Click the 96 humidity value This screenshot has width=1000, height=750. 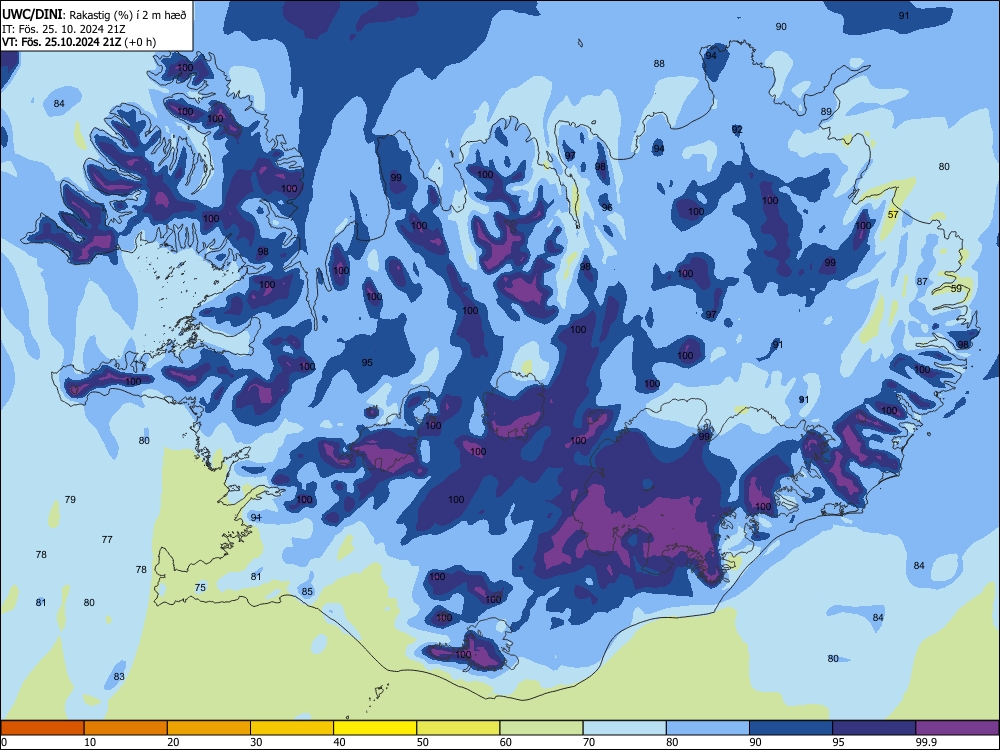[607, 207]
